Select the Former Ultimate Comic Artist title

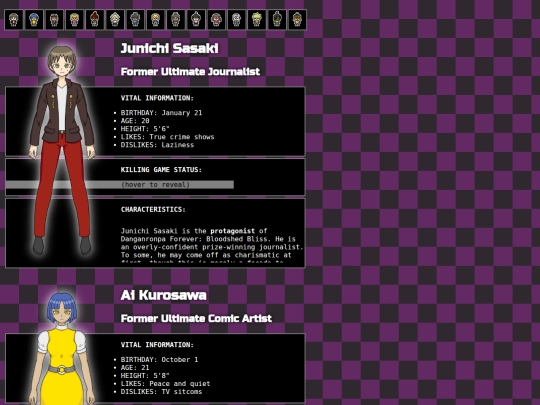point(196,318)
